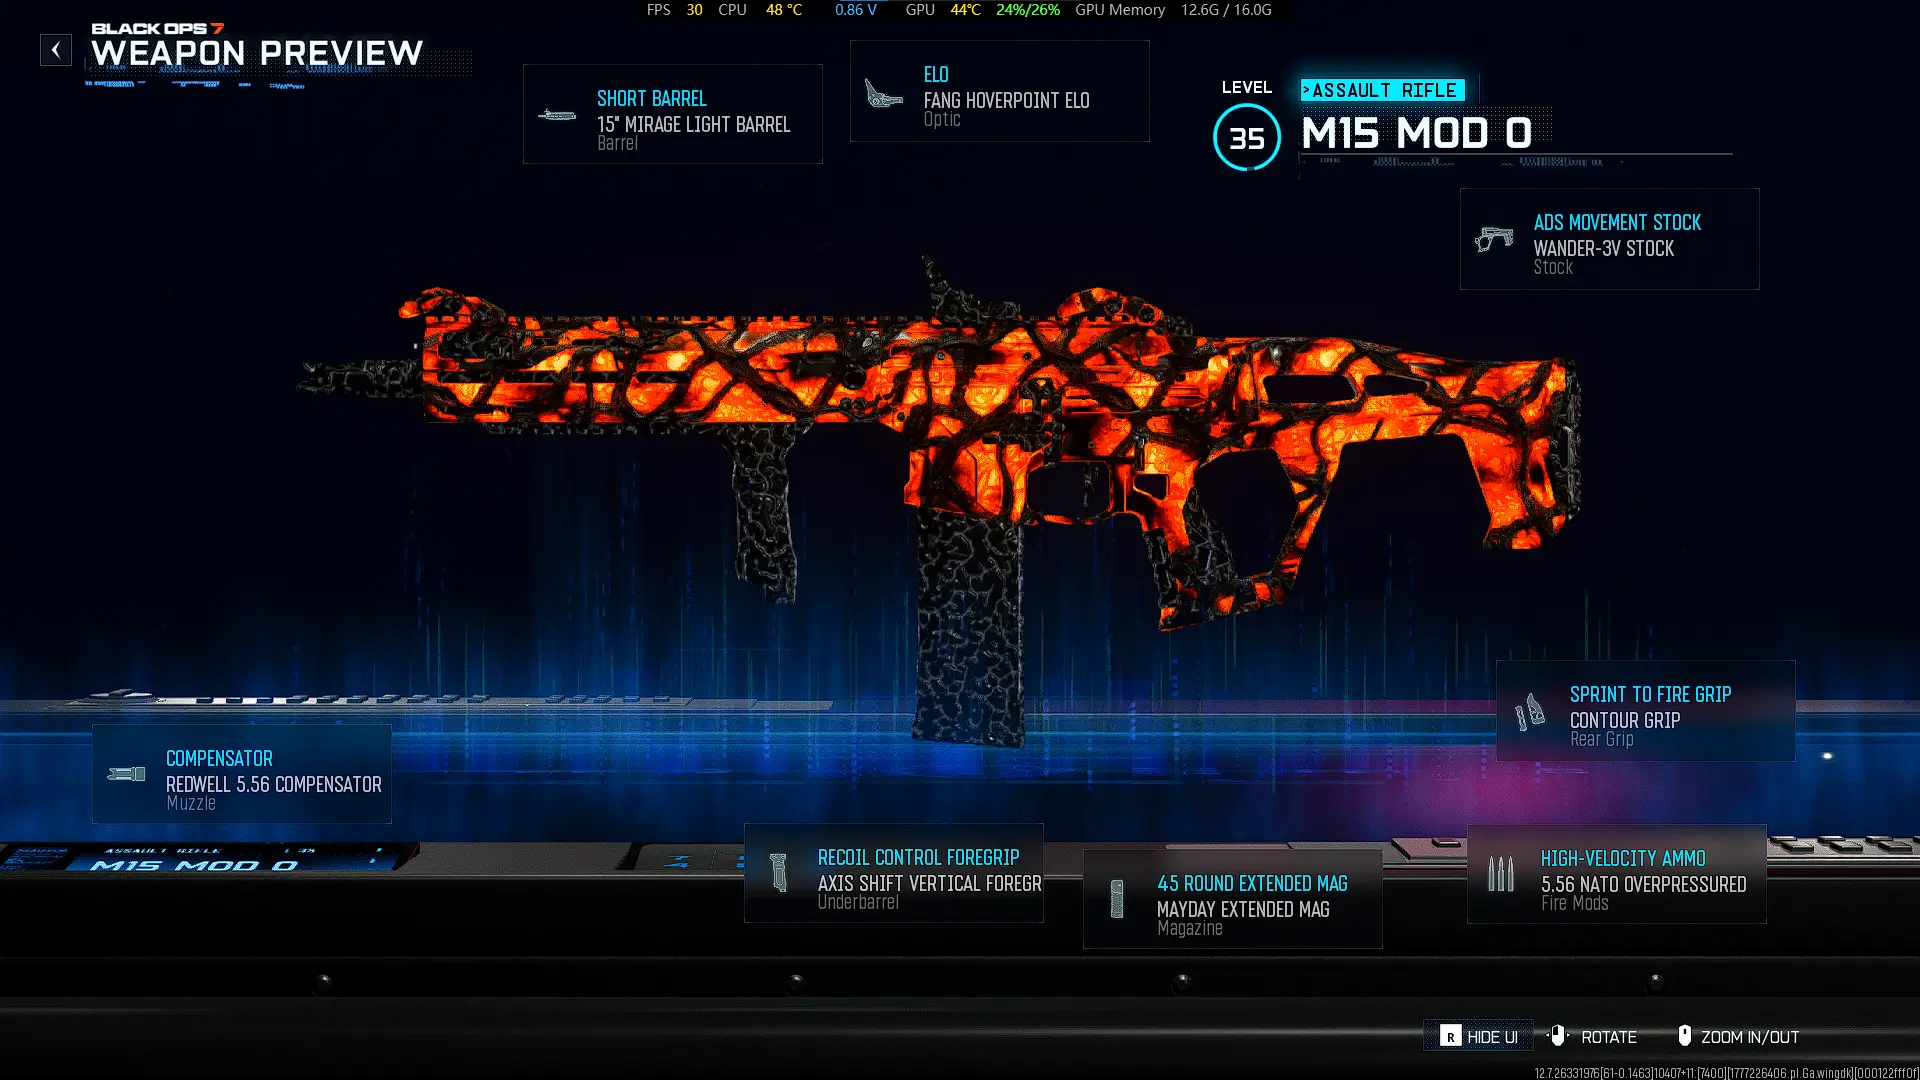
Task: Click the level 35 circle indicator
Action: pyautogui.click(x=1246, y=138)
